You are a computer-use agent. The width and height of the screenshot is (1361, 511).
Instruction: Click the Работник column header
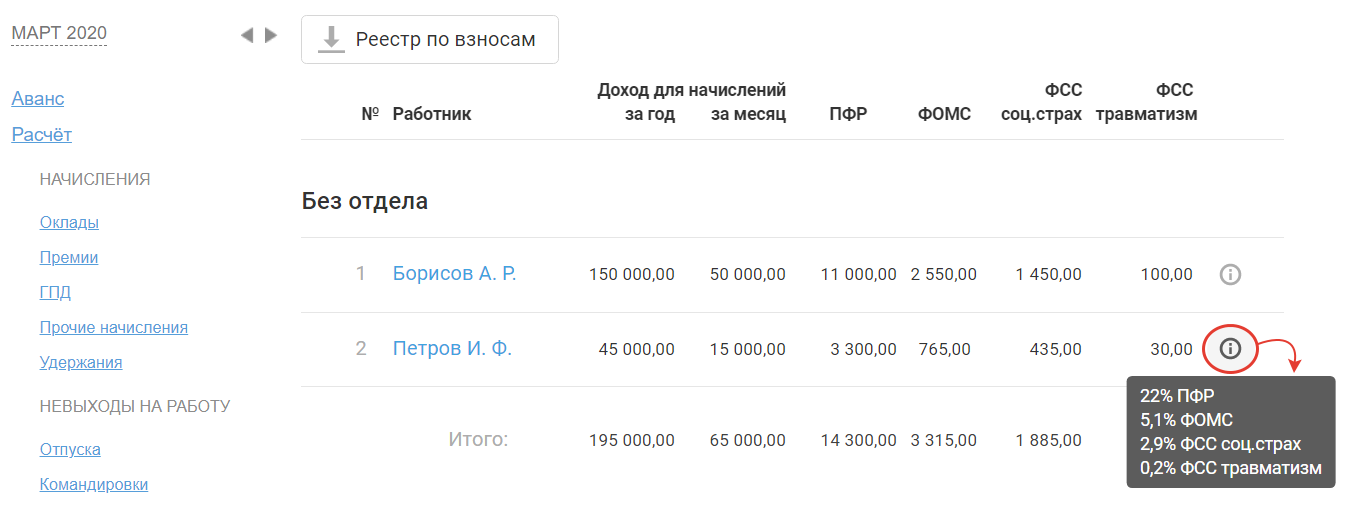tap(432, 114)
